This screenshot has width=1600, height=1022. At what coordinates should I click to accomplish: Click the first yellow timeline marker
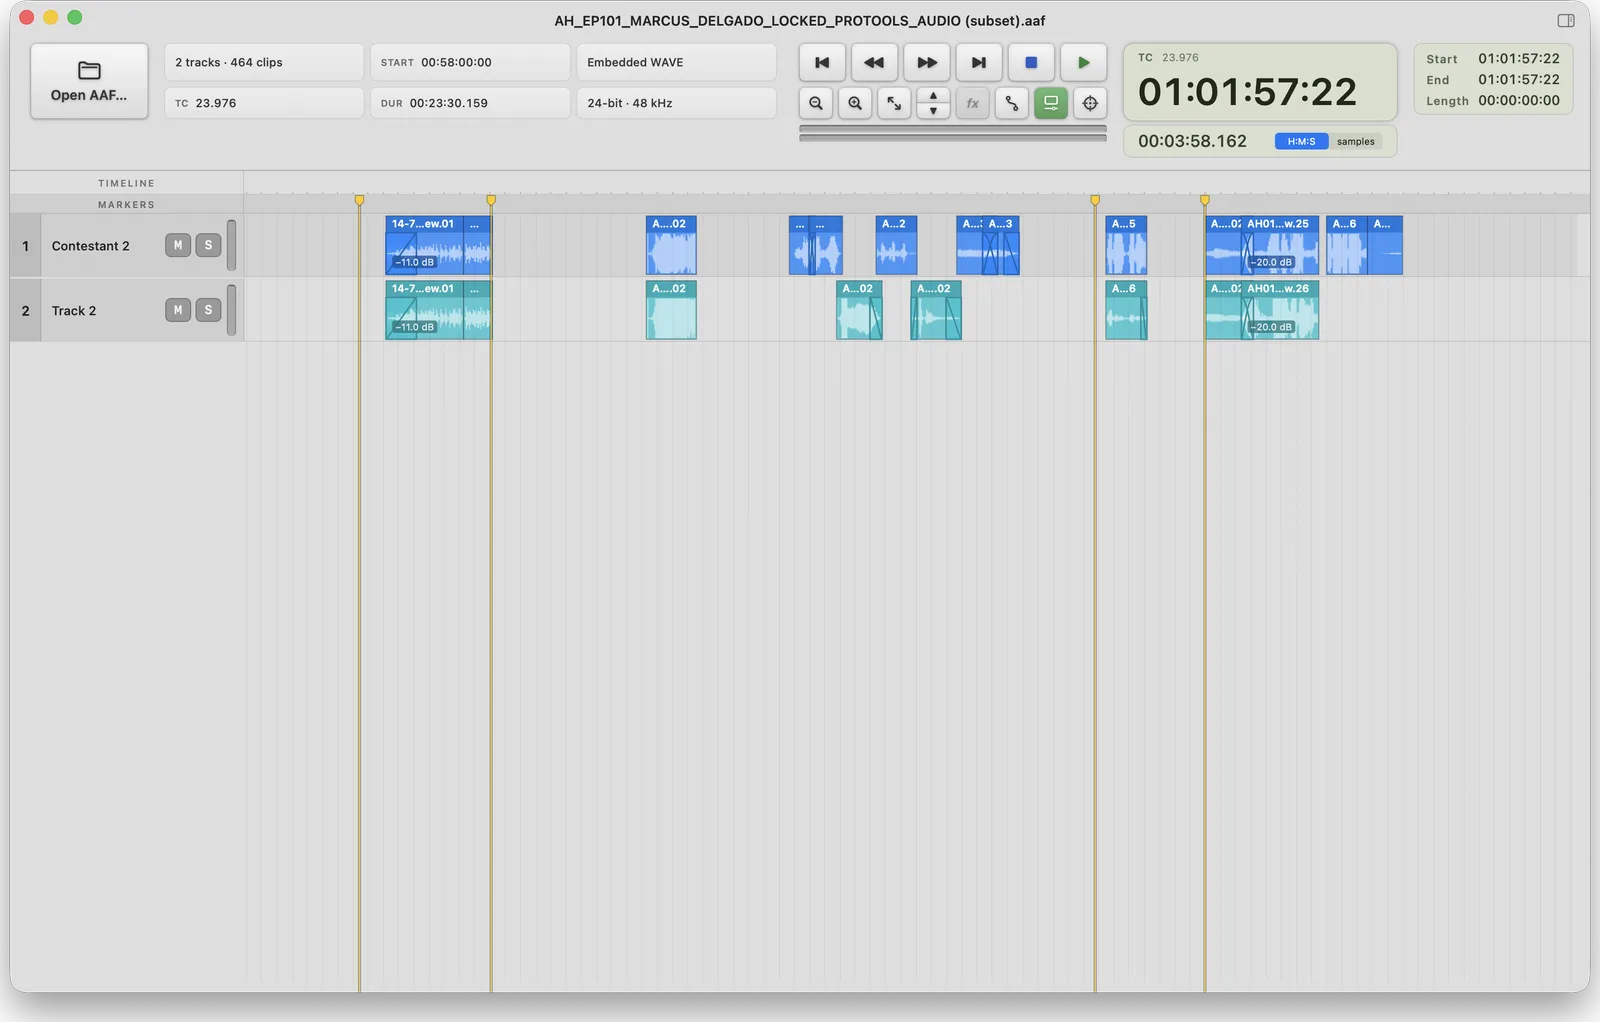(x=359, y=201)
